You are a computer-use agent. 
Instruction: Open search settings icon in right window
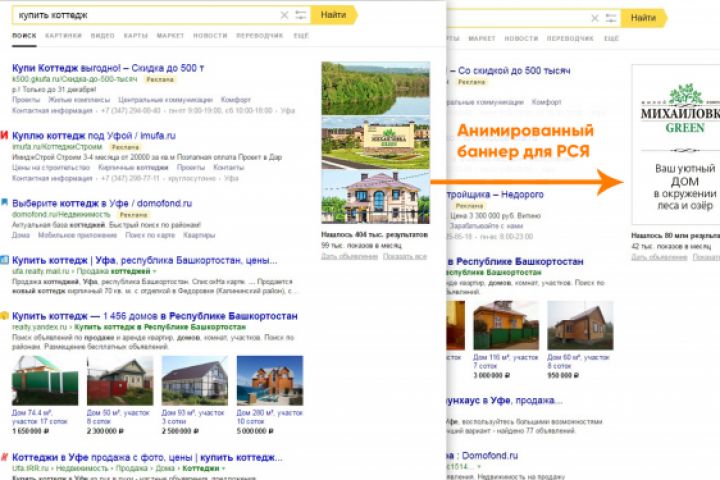pyautogui.click(x=611, y=18)
